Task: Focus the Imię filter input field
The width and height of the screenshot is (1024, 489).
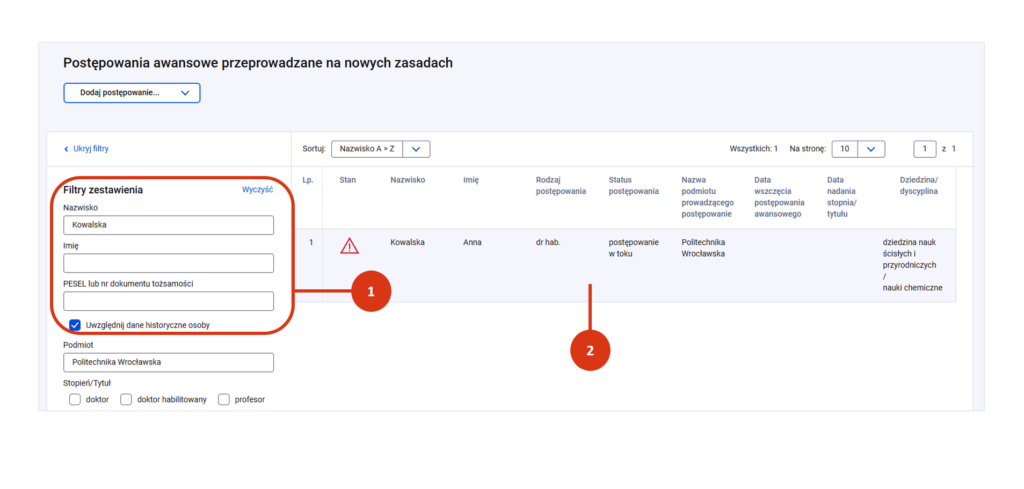Action: point(168,263)
